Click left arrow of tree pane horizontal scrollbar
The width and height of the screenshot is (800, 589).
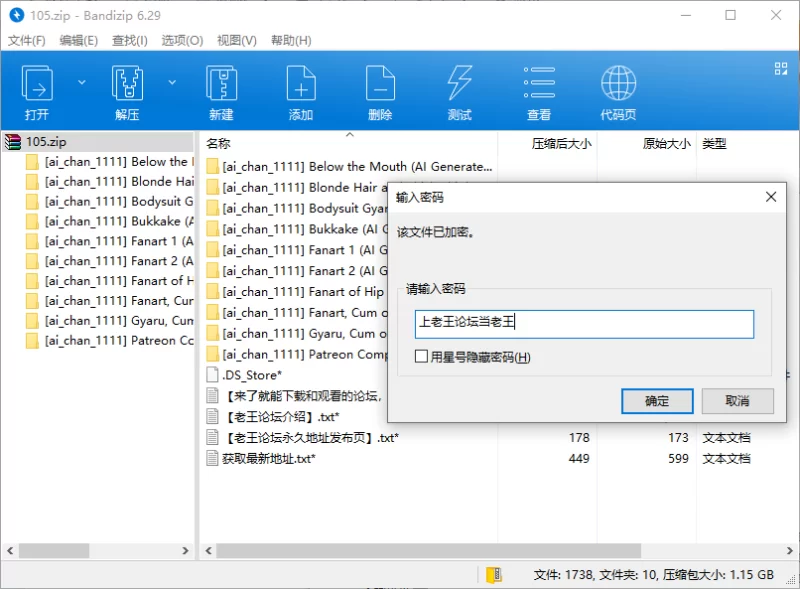pos(10,551)
